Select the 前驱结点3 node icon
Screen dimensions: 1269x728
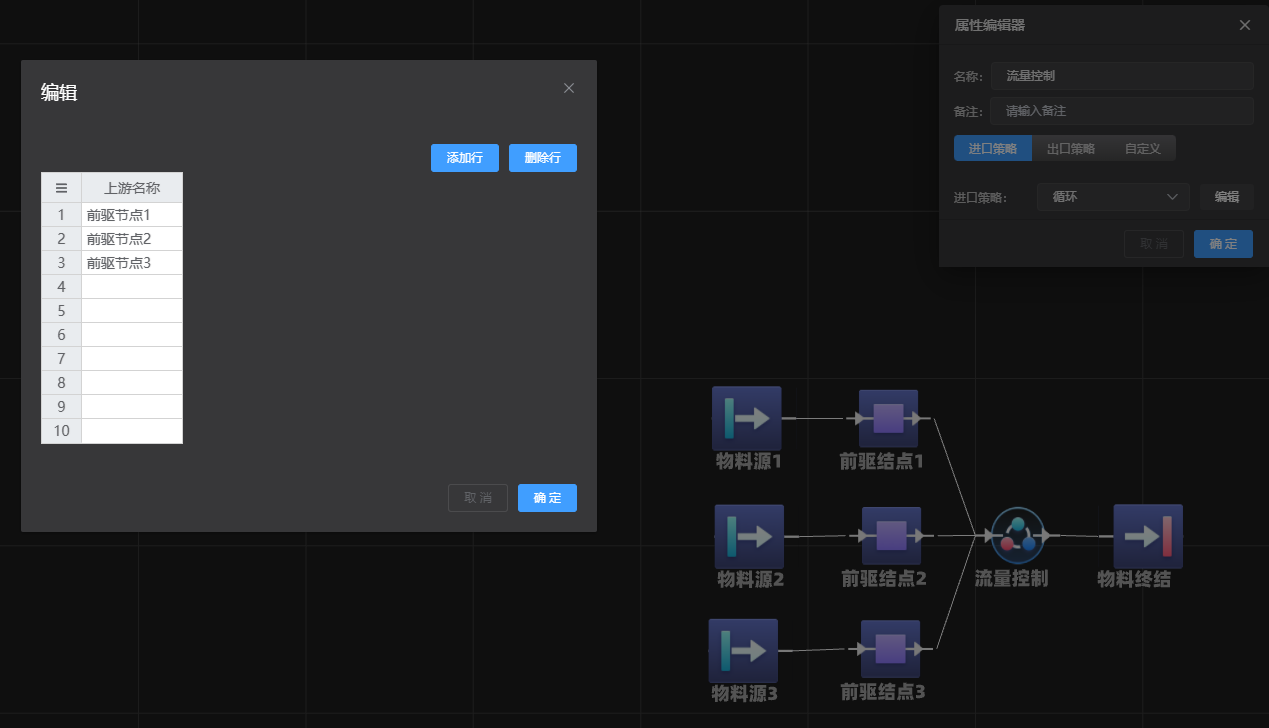pyautogui.click(x=890, y=649)
